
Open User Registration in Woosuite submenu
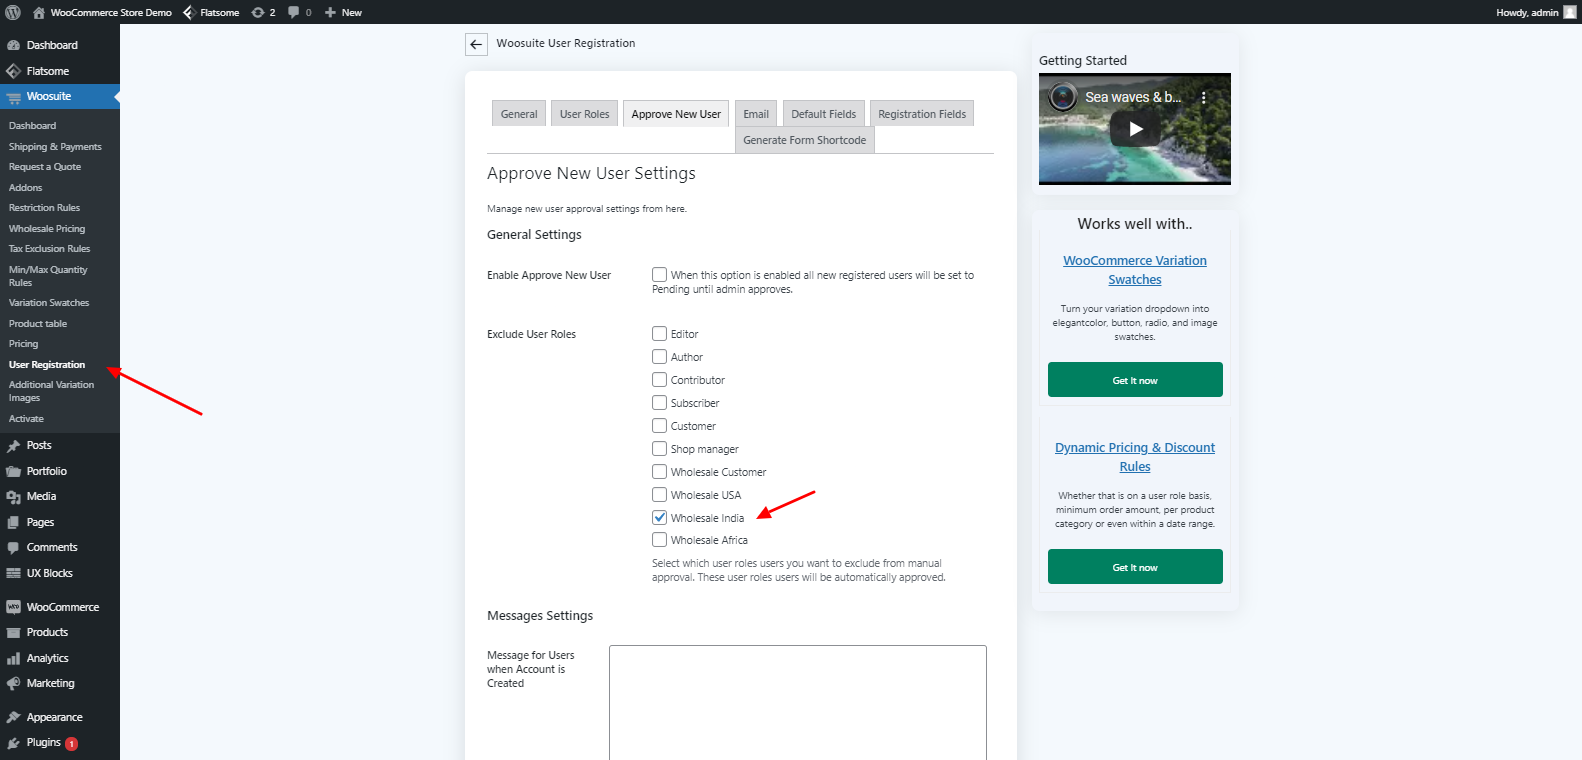coord(47,365)
